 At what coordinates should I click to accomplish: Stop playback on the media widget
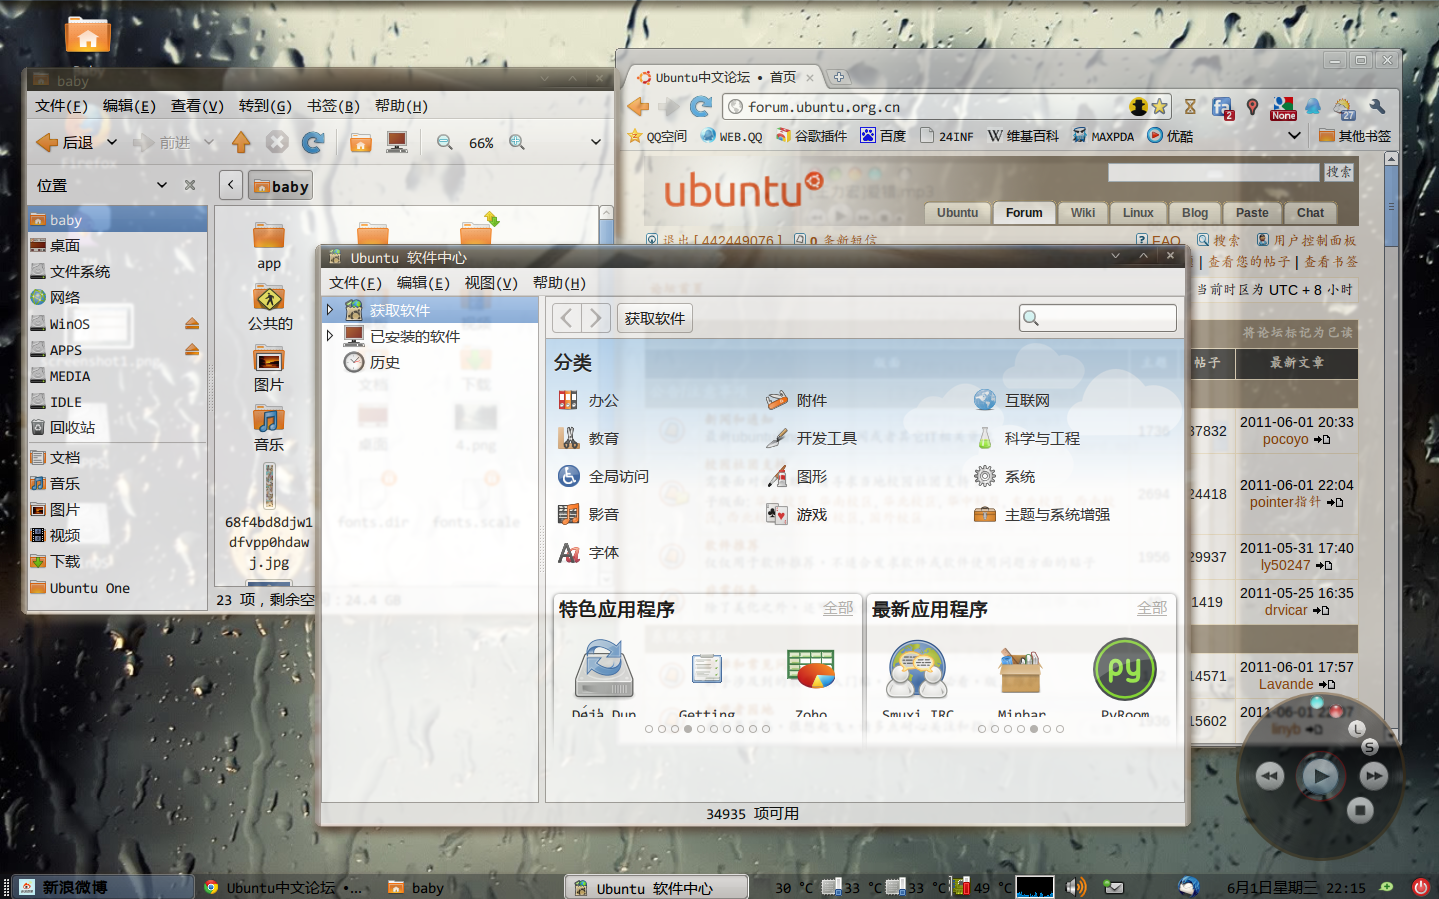[1360, 810]
